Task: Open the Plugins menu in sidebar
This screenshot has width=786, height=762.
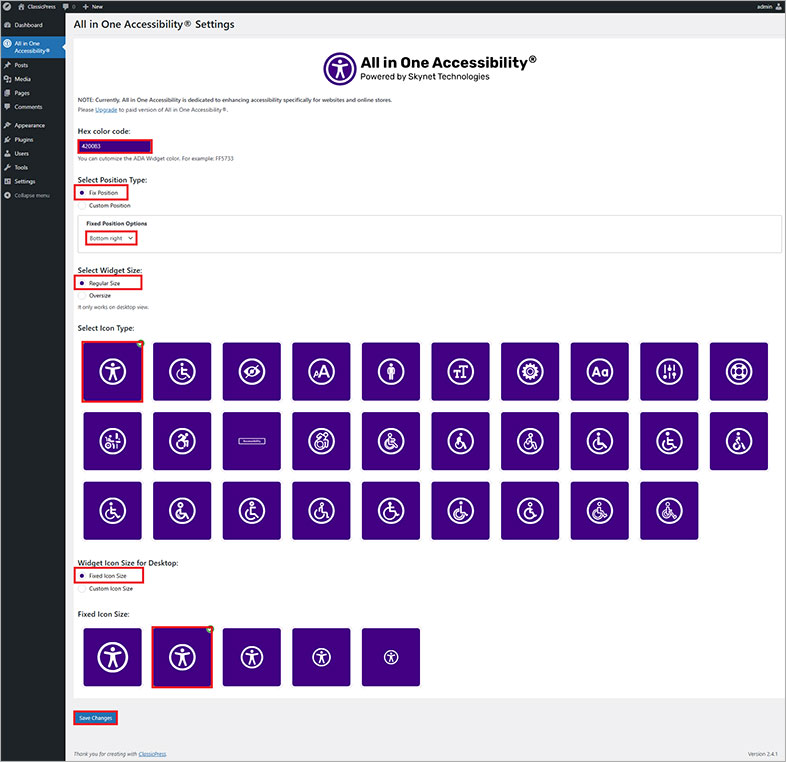Action: [x=23, y=140]
